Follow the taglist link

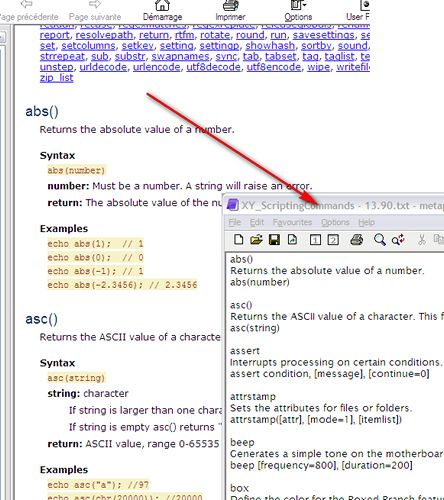(339, 57)
